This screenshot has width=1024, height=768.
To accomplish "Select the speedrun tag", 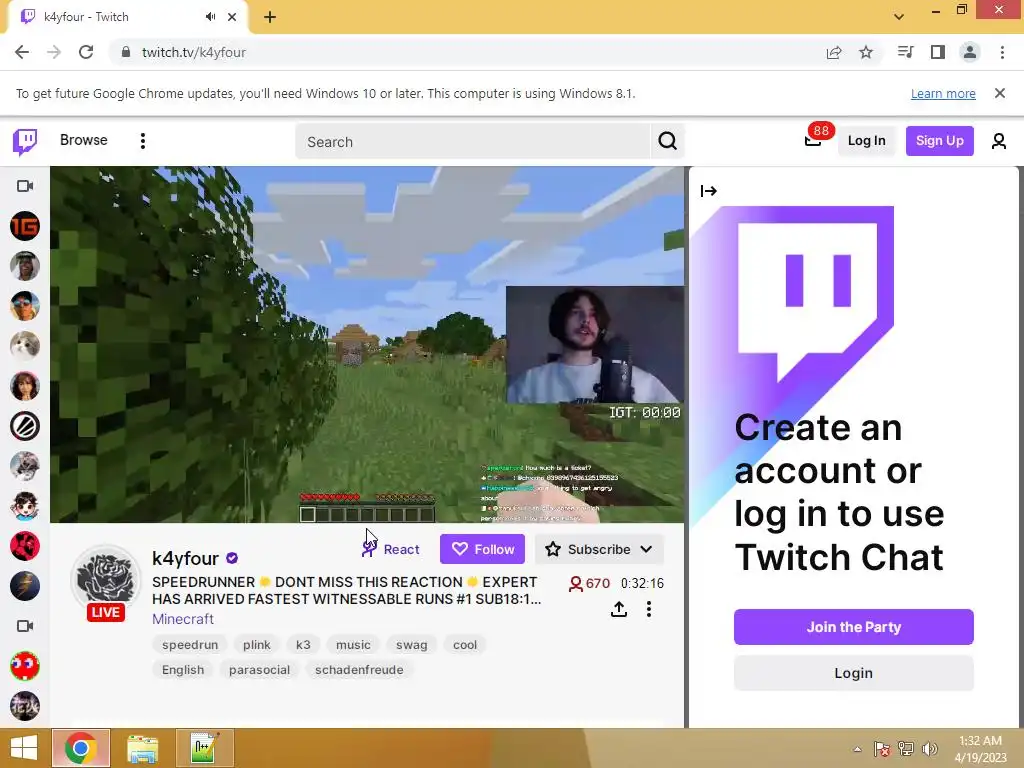I will tap(190, 645).
